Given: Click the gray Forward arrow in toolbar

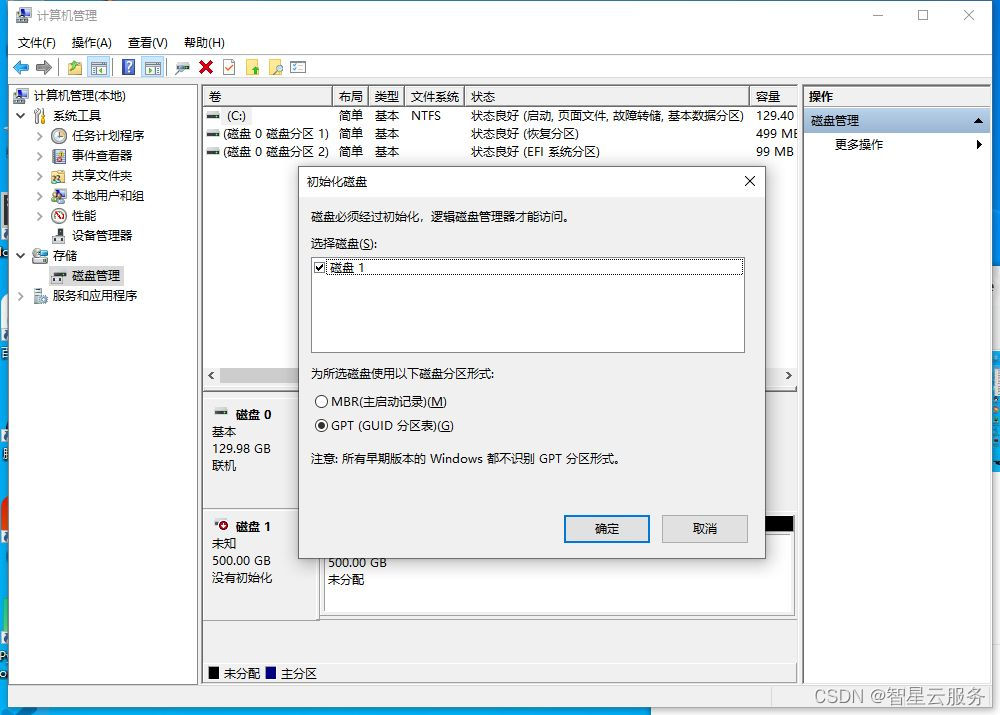Looking at the screenshot, I should point(43,67).
